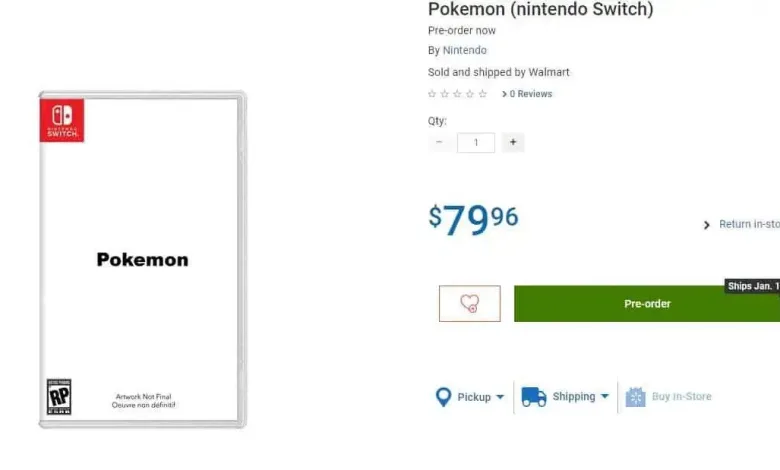Viewport: 780px width, 470px height.
Task: Click the Pokemon (nintendo Switch) product title
Action: tap(540, 9)
